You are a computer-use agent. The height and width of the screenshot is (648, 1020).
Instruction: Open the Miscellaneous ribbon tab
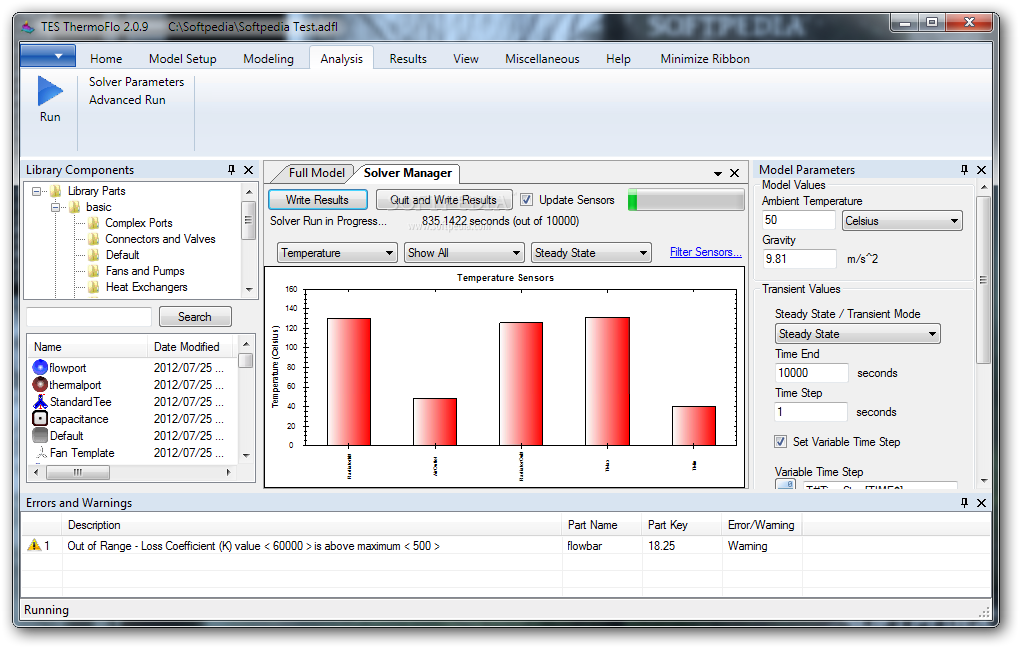coord(542,59)
